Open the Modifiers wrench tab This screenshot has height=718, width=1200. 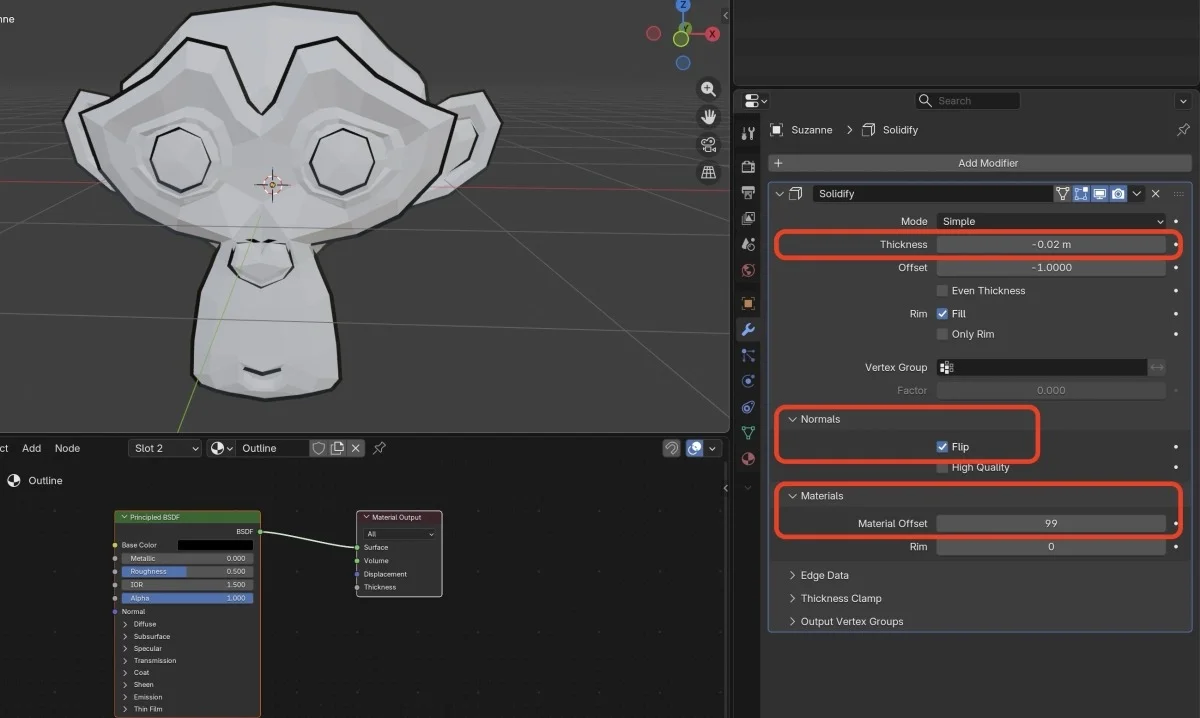(x=748, y=329)
